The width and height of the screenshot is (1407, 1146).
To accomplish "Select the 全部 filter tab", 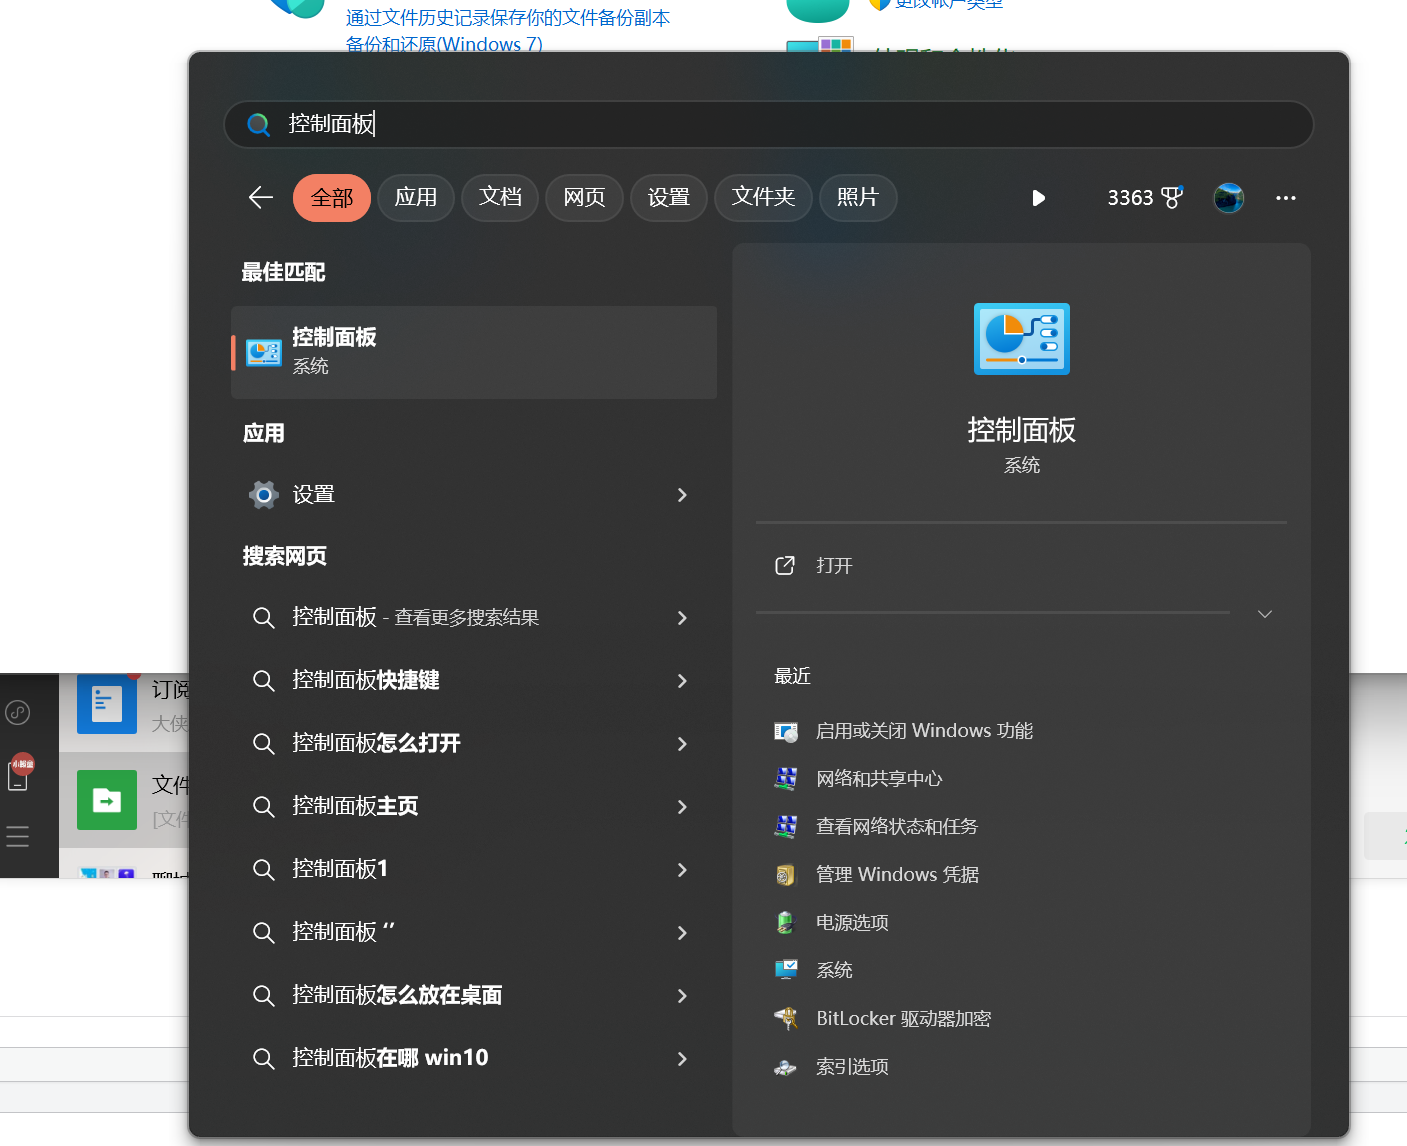I will (332, 198).
